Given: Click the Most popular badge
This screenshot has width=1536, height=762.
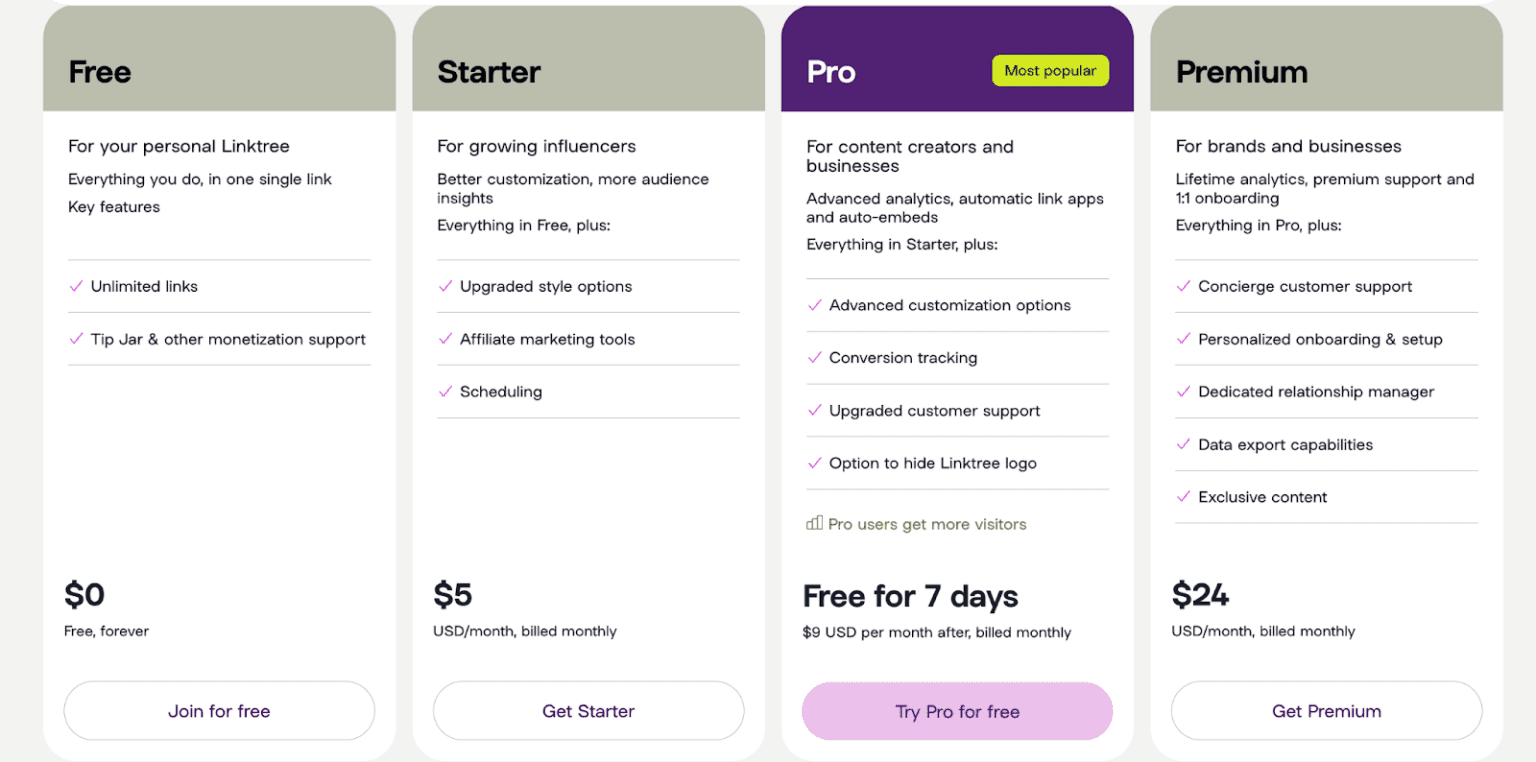Looking at the screenshot, I should 1050,71.
